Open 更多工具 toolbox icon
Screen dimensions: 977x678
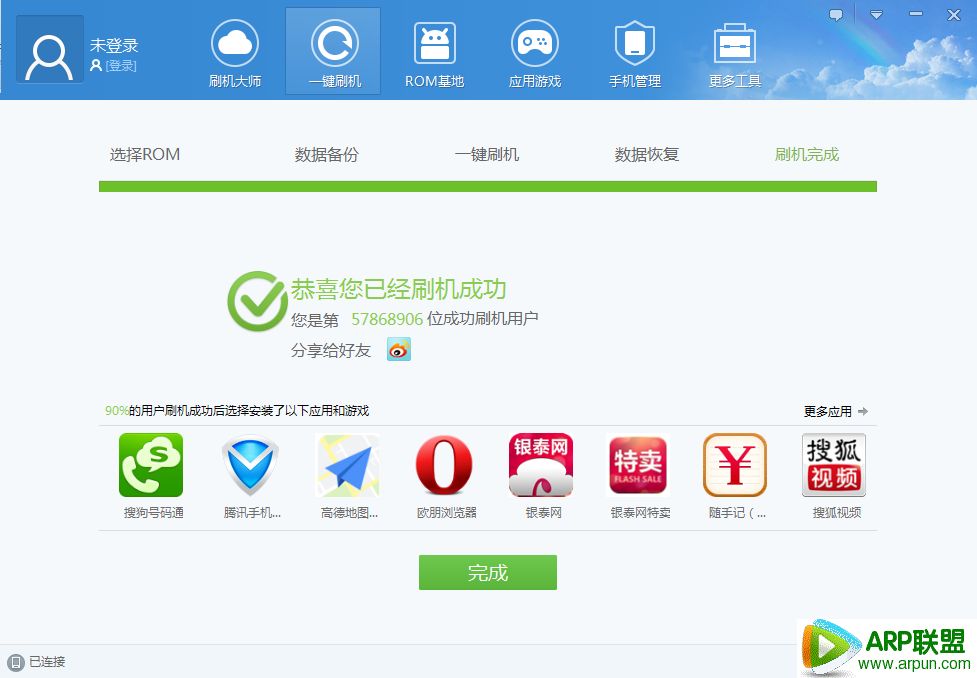coord(735,43)
